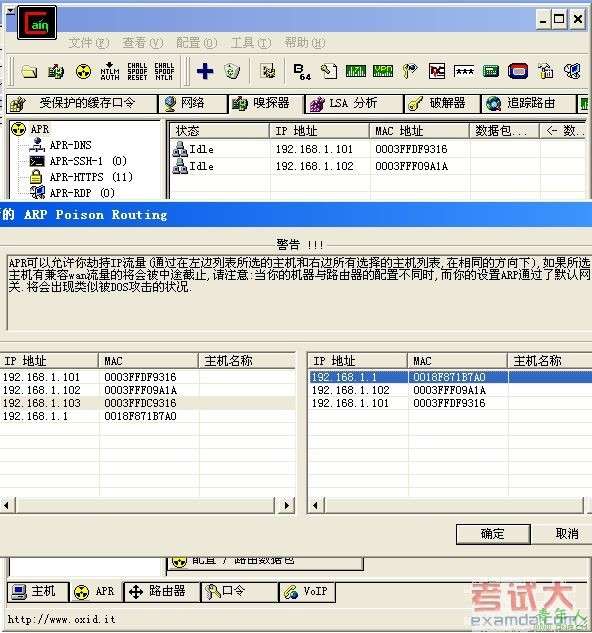592x633 pixels.
Task: Click the first green chip decoder icon
Action: pyautogui.click(x=356, y=71)
